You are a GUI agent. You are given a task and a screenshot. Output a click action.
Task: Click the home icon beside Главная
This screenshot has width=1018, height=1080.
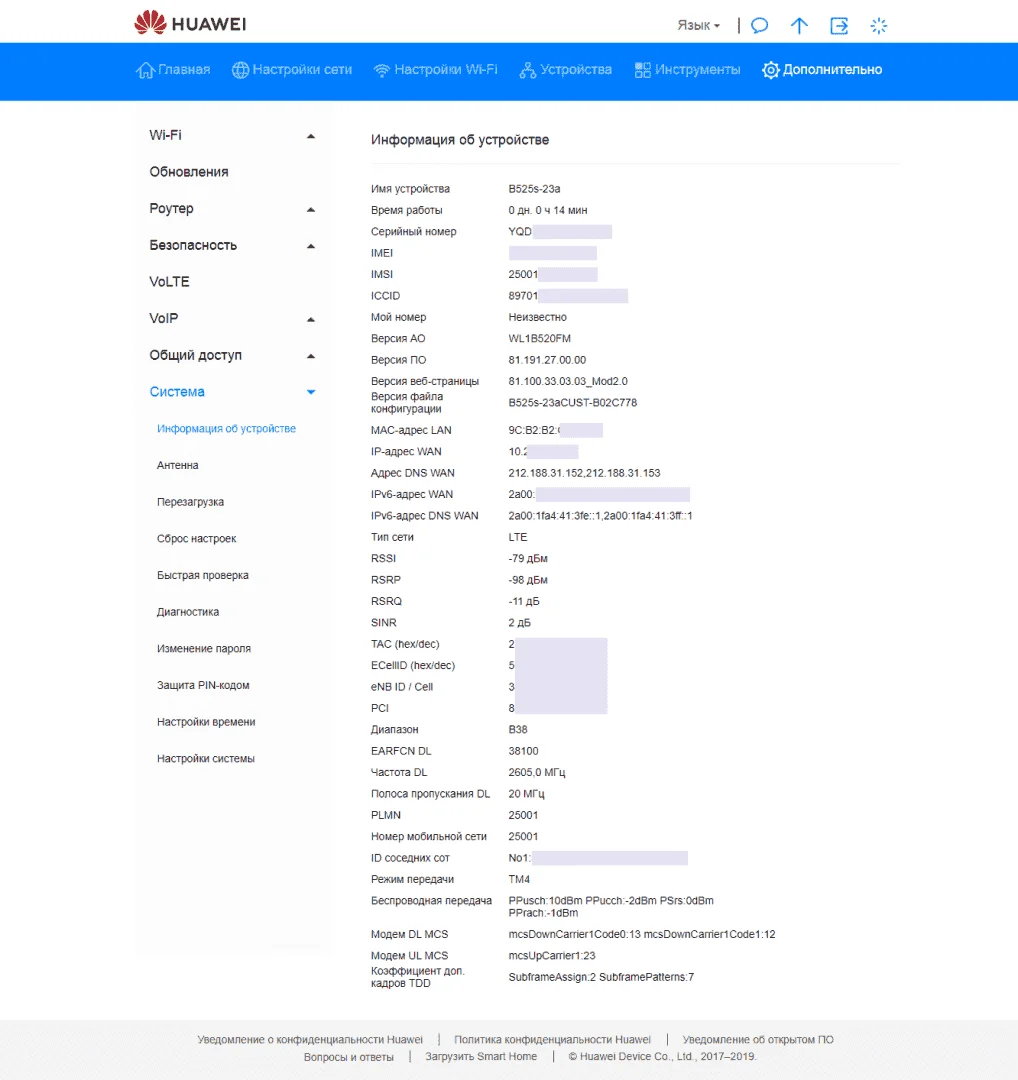tap(145, 70)
